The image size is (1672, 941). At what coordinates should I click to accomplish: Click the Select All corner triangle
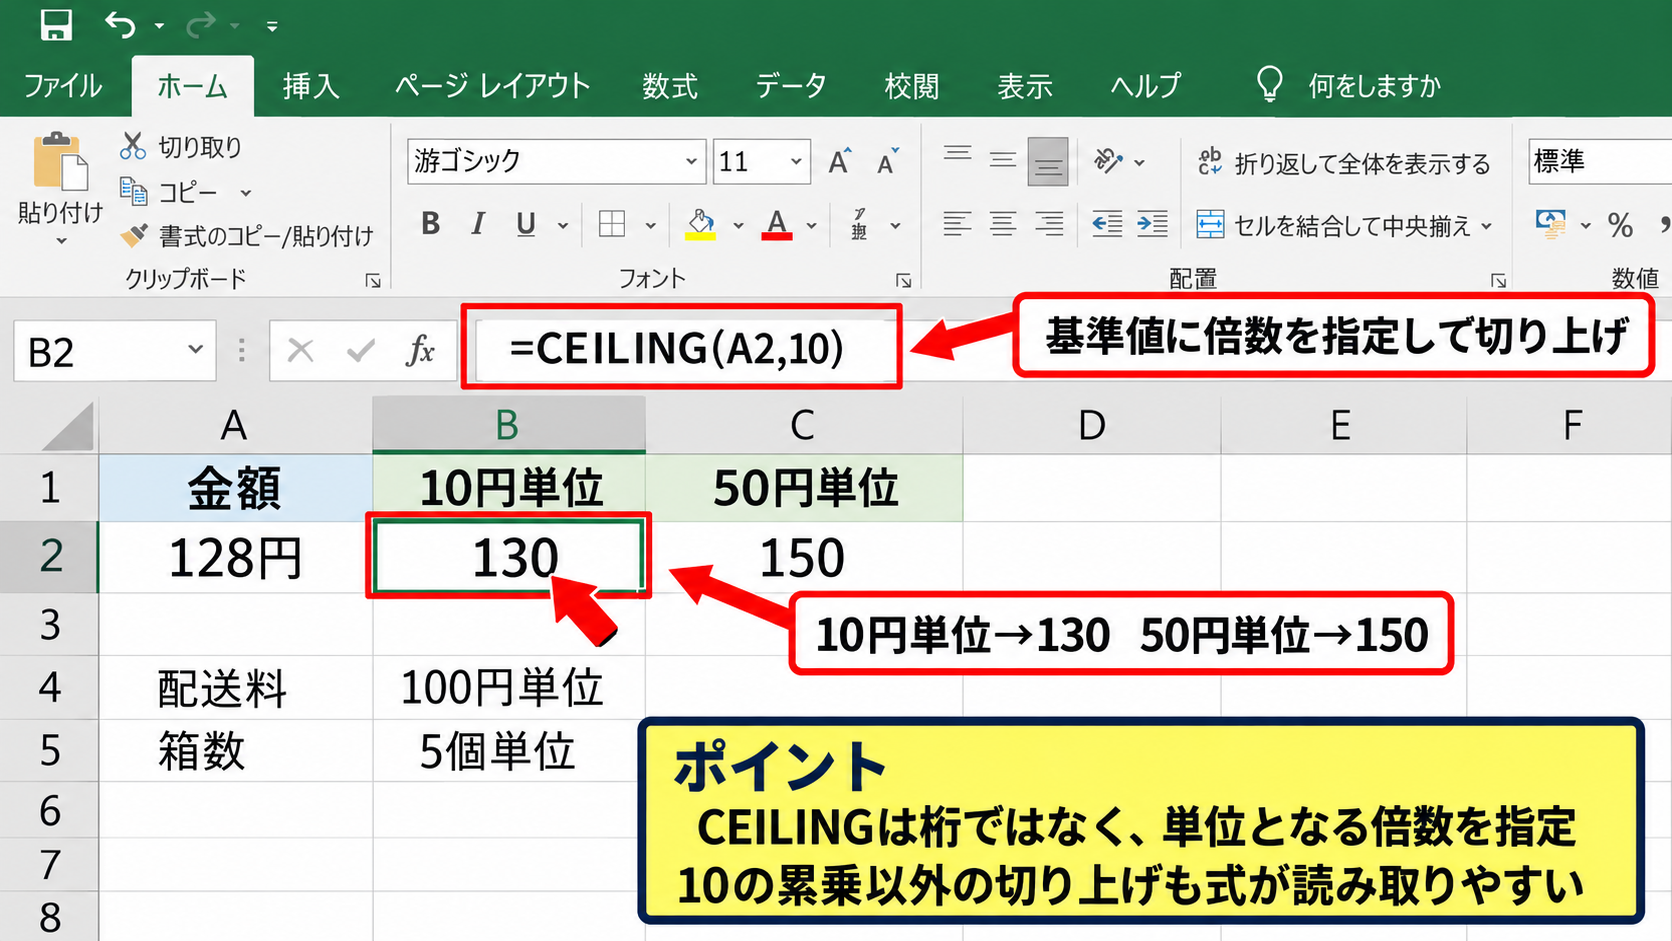[69, 426]
